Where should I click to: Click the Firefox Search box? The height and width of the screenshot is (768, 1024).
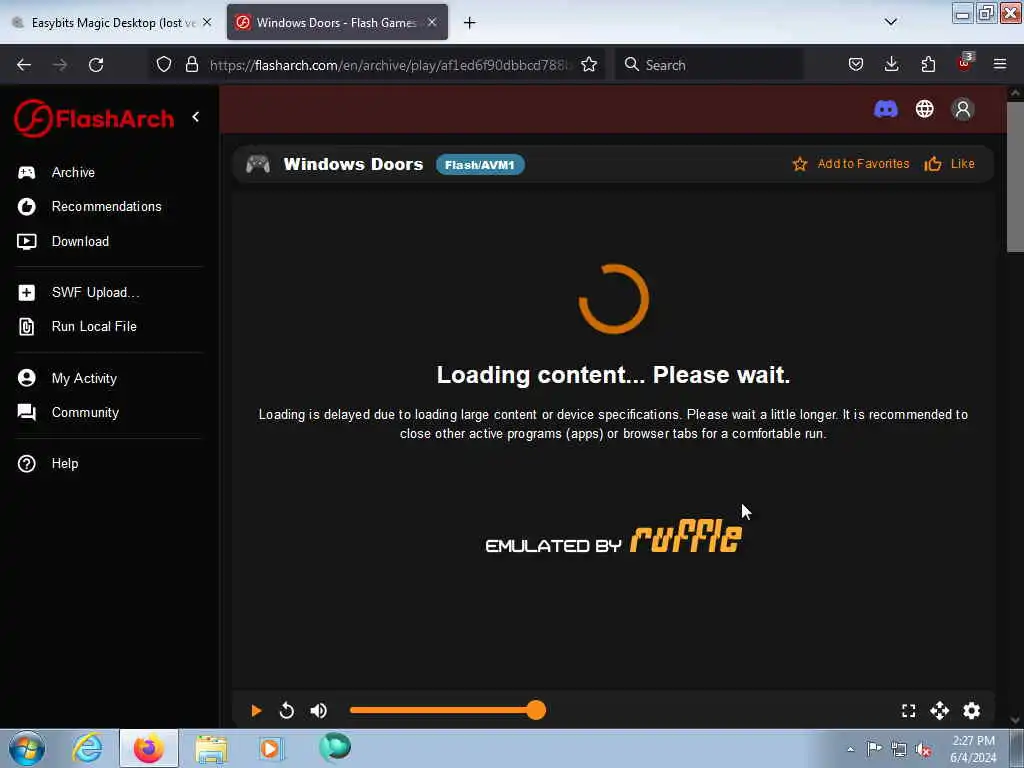[x=709, y=65]
